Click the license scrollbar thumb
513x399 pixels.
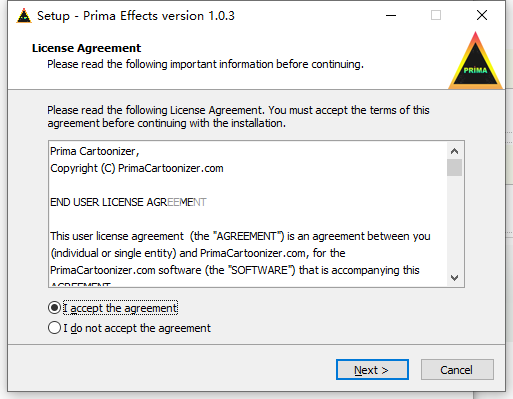[454, 167]
